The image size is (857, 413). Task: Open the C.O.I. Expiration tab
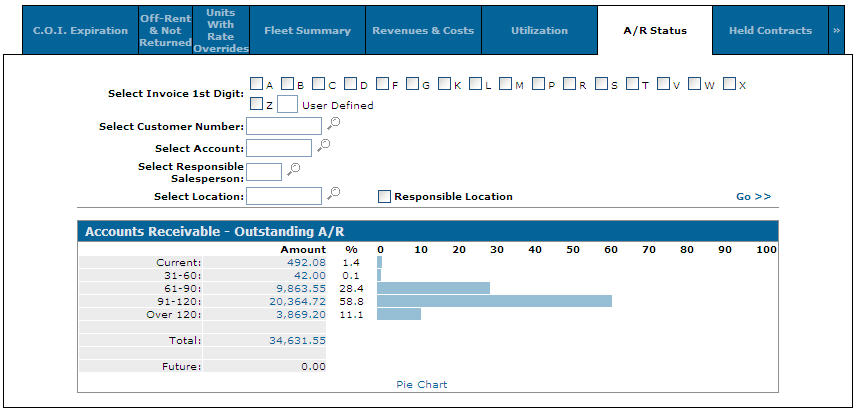80,30
